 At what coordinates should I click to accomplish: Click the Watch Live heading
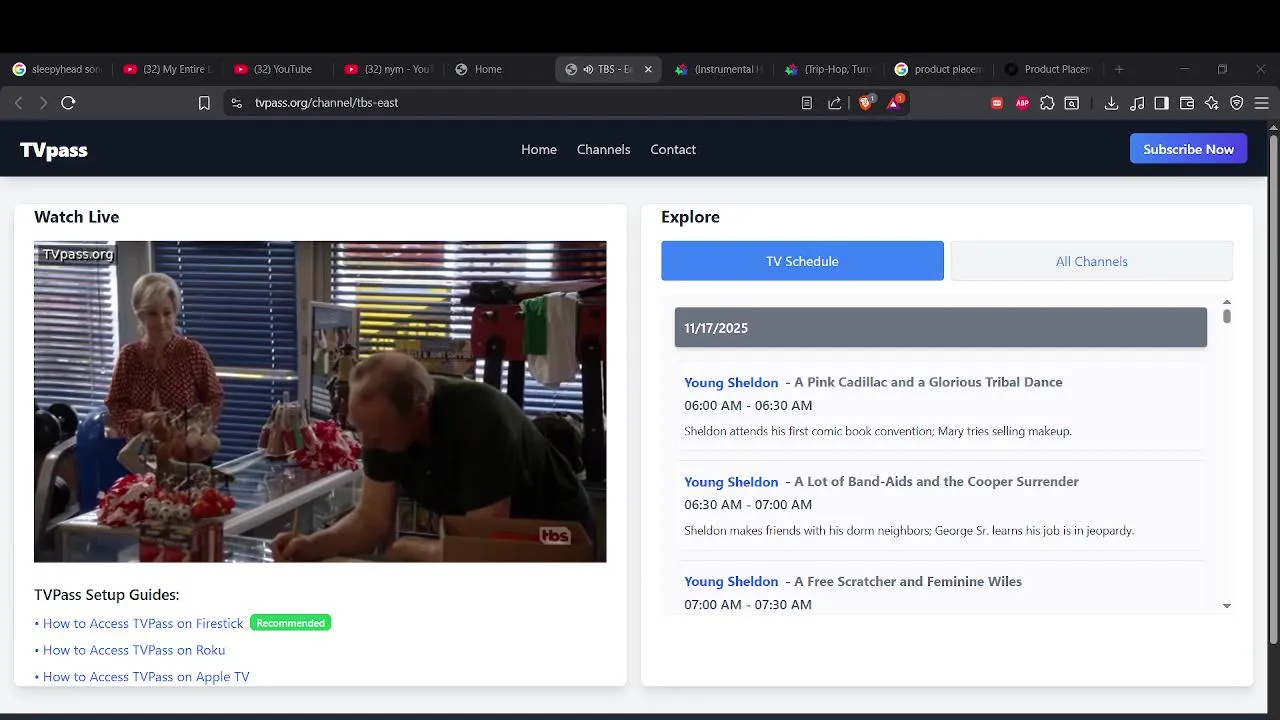76,217
